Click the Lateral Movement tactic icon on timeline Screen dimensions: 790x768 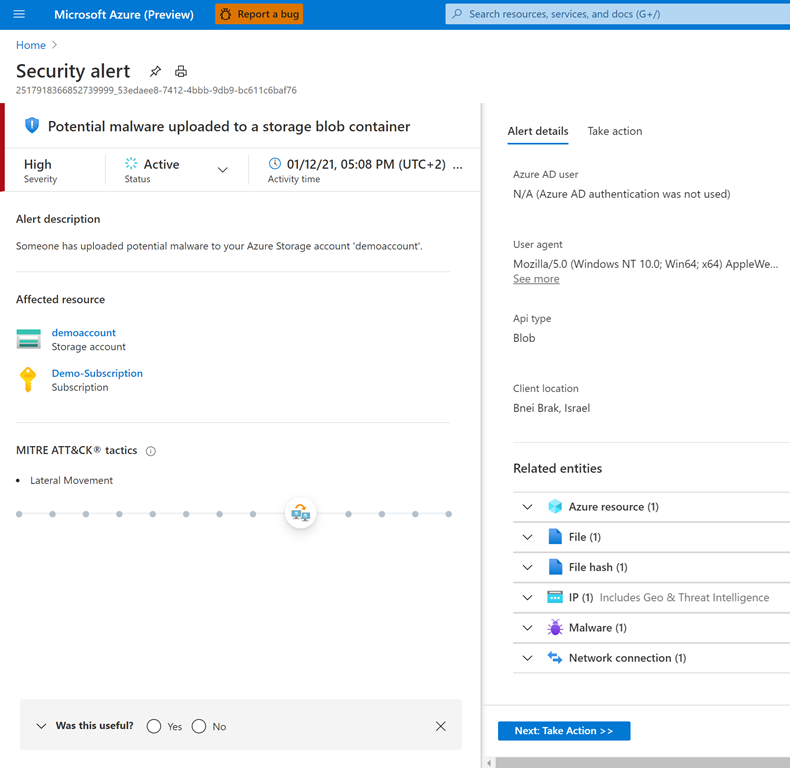[x=301, y=513]
